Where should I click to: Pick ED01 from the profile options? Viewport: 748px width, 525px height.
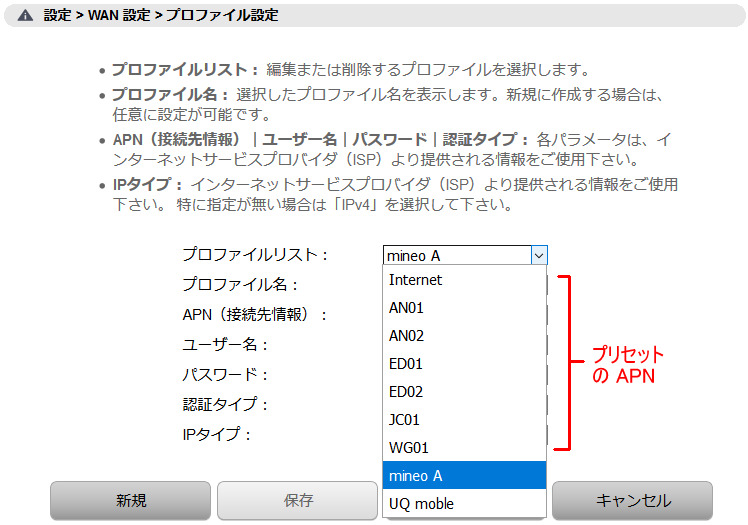point(464,364)
